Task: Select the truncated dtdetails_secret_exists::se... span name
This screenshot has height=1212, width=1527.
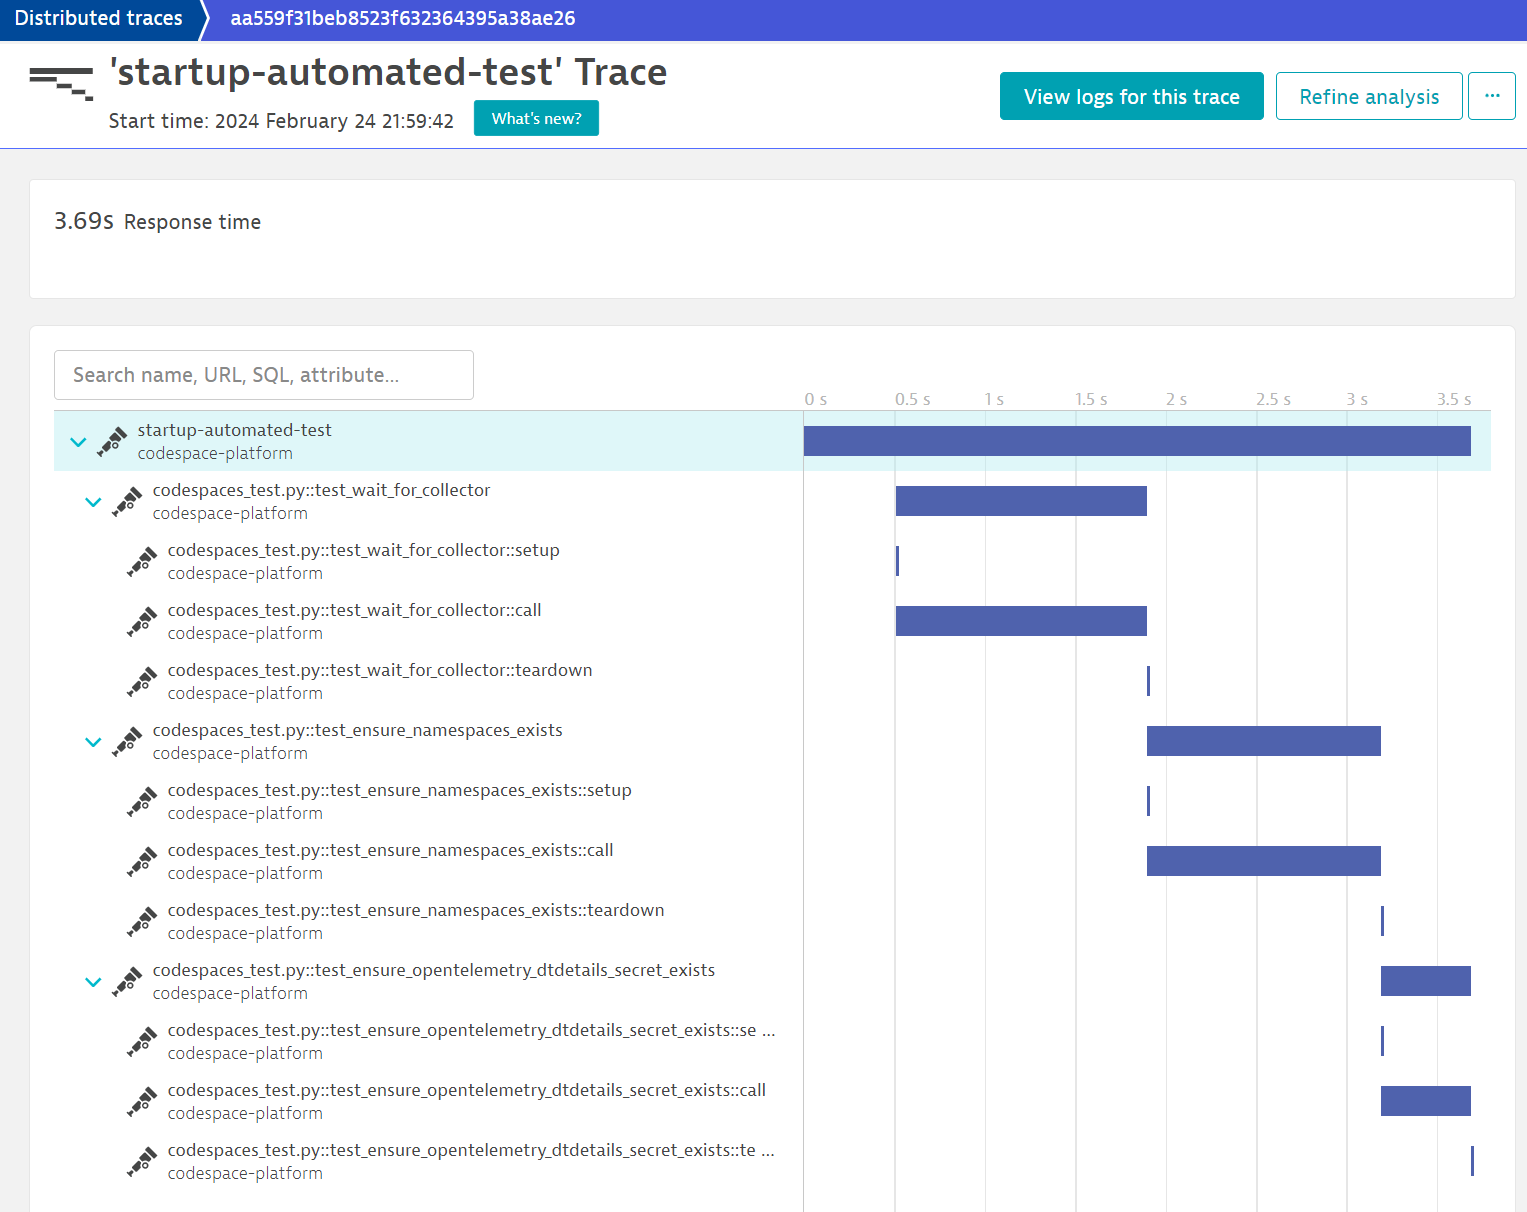Action: 471,1030
